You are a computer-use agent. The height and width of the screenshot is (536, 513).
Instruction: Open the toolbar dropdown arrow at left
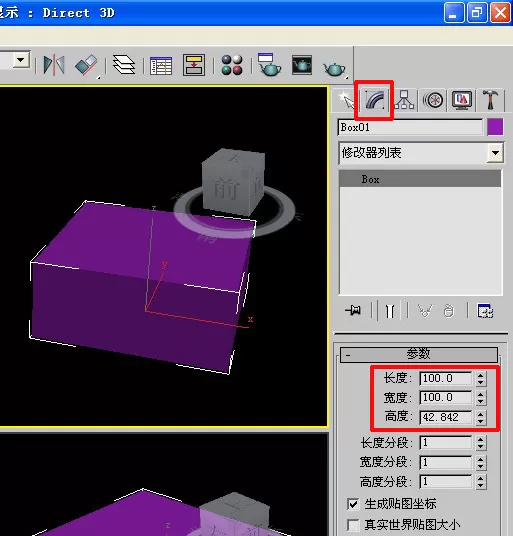click(x=21, y=60)
